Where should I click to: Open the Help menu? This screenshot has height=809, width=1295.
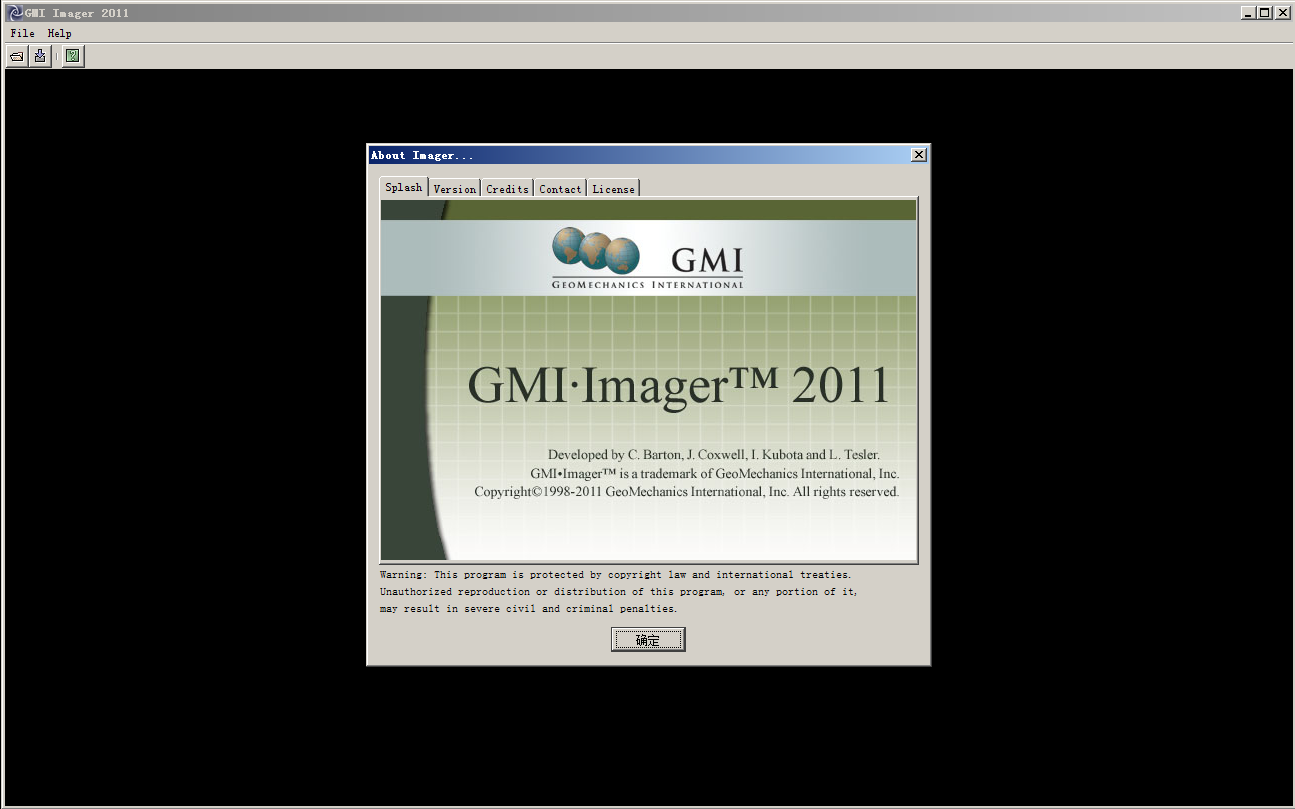point(60,33)
